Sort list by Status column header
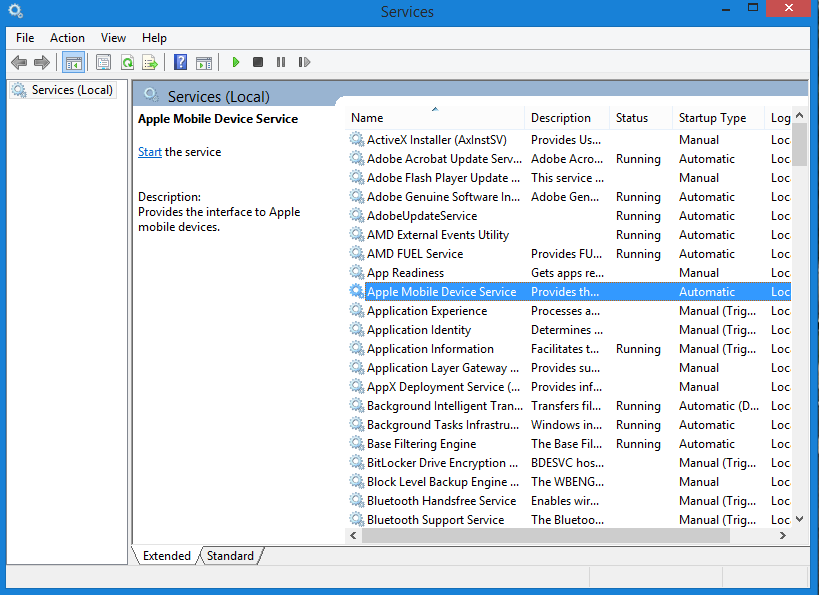This screenshot has height=595, width=819. point(632,118)
